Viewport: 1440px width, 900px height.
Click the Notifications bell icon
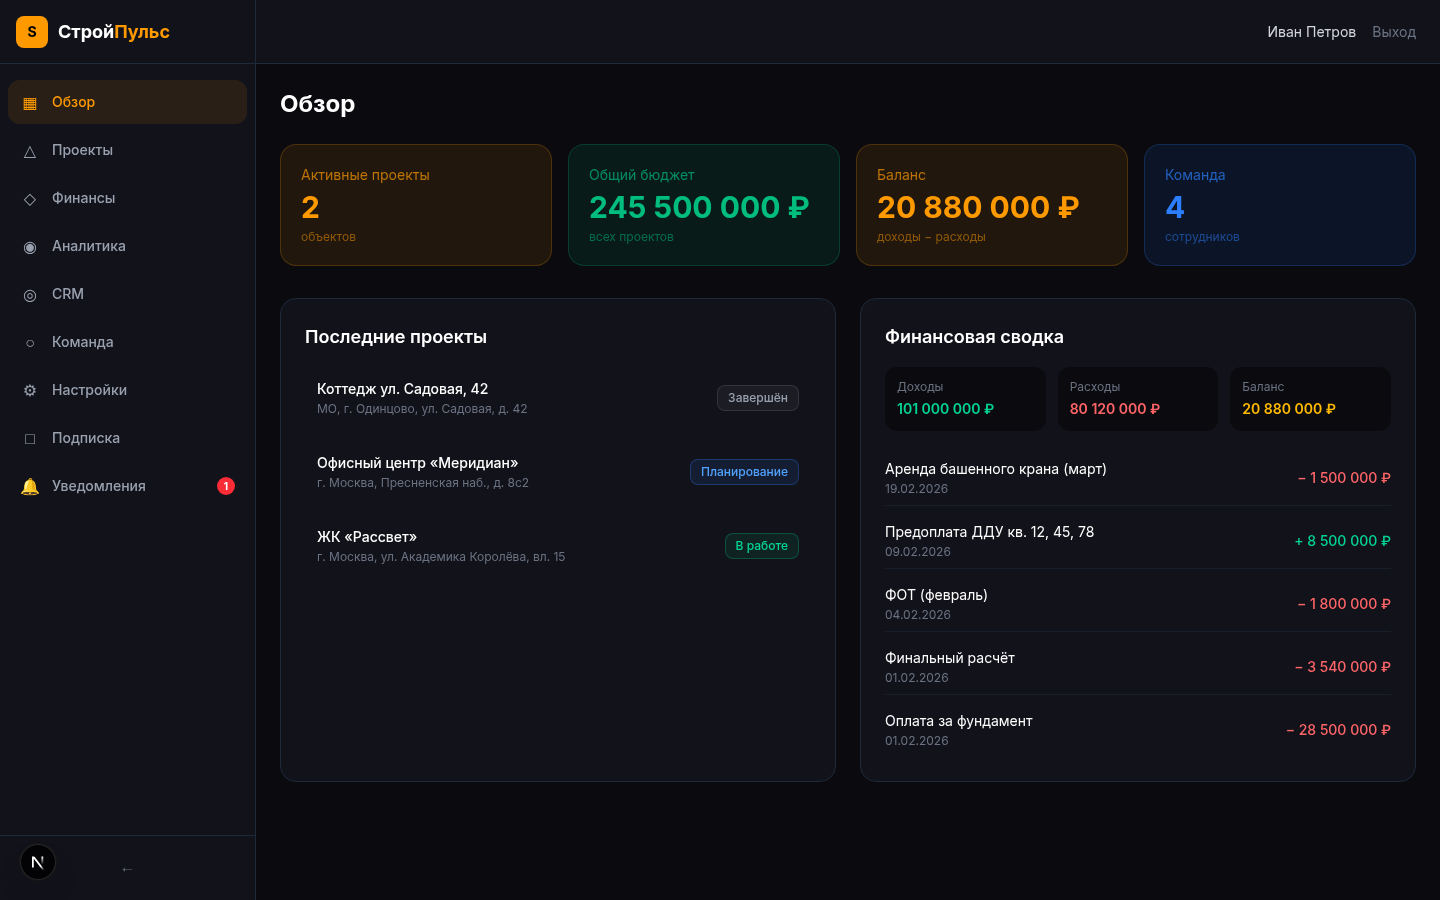tap(30, 486)
